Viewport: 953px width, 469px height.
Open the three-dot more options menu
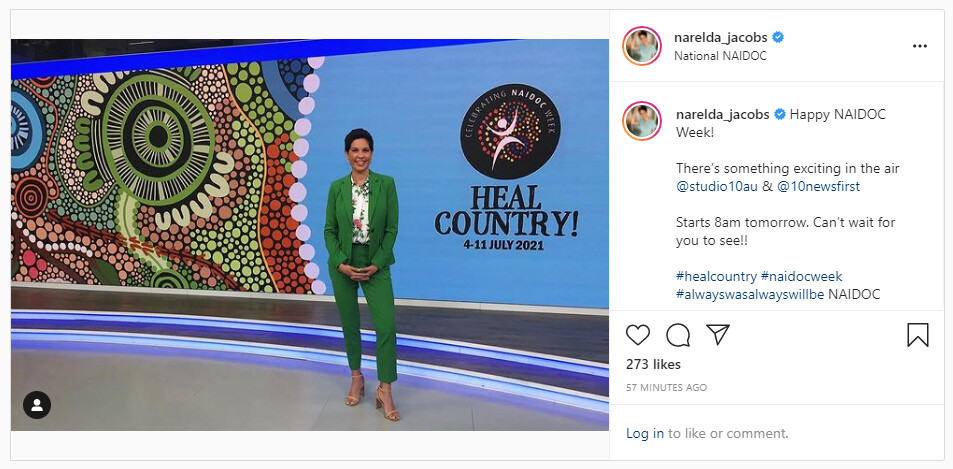tap(920, 46)
